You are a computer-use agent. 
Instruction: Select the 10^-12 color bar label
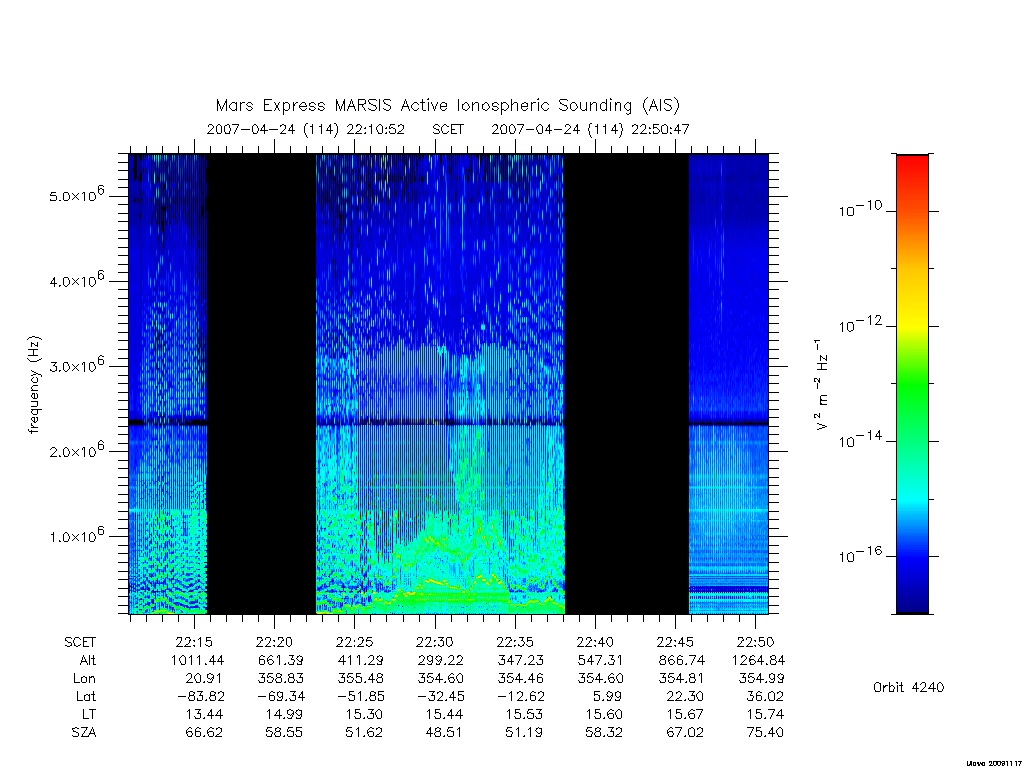click(x=860, y=323)
